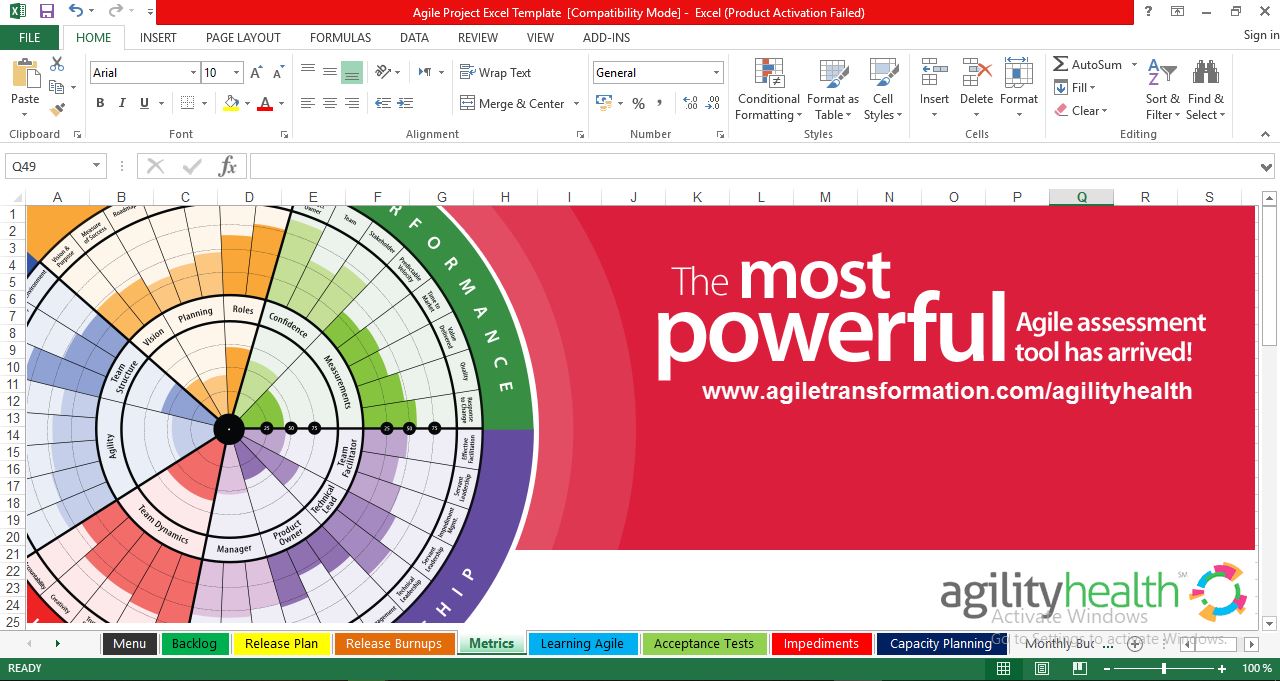Apply red font color
The image size is (1280, 681).
click(x=264, y=103)
